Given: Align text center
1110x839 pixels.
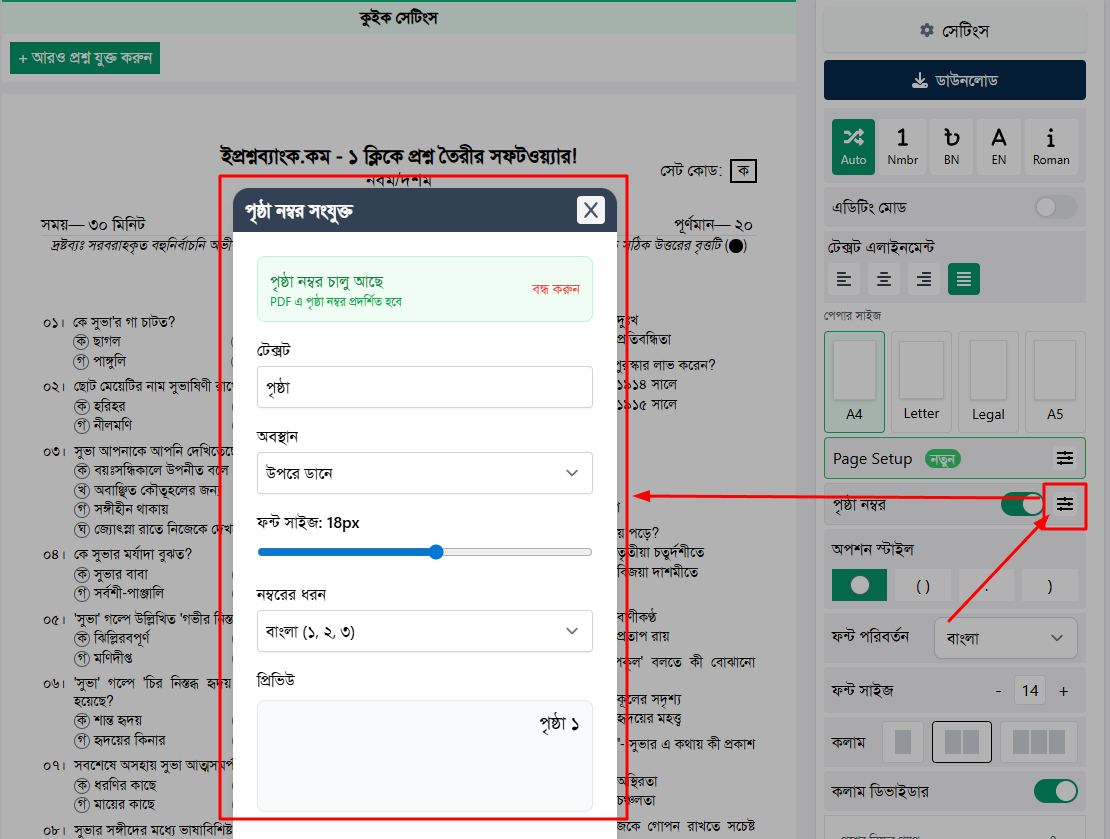Looking at the screenshot, I should tap(884, 279).
